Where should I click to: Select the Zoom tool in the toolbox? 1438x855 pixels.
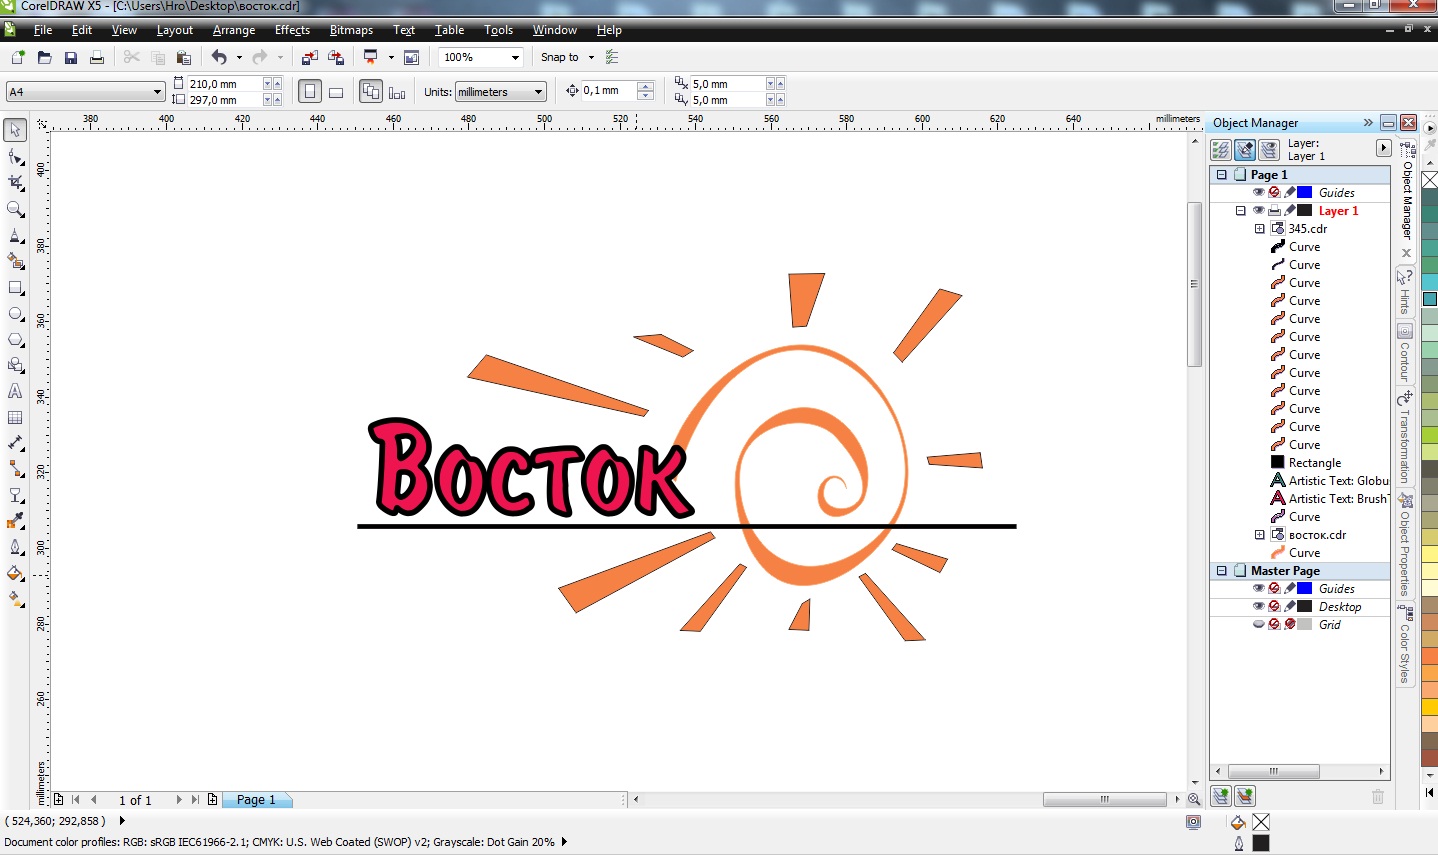click(x=15, y=209)
